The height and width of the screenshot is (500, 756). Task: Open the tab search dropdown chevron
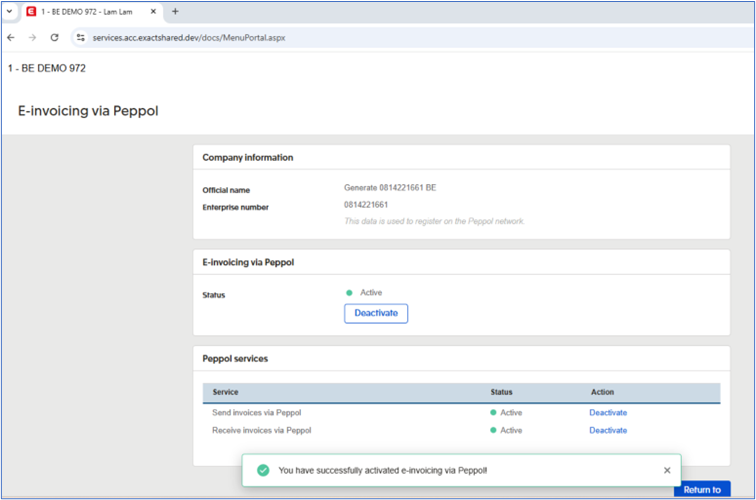tap(10, 12)
